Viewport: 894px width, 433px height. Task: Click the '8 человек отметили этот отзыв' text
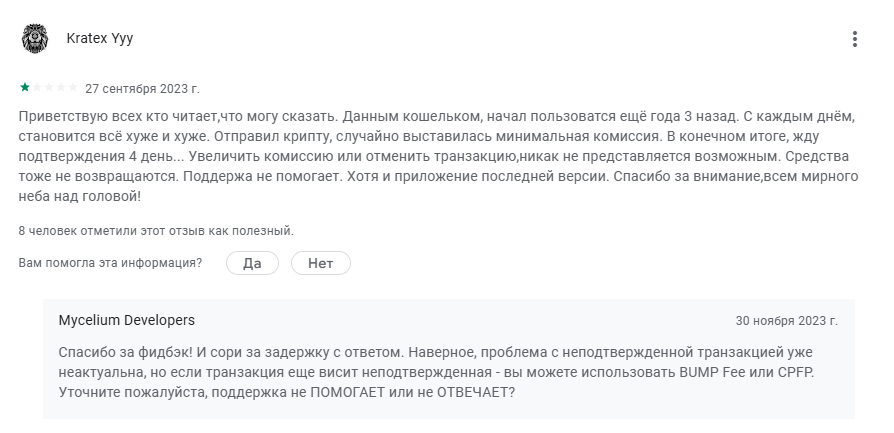point(156,231)
